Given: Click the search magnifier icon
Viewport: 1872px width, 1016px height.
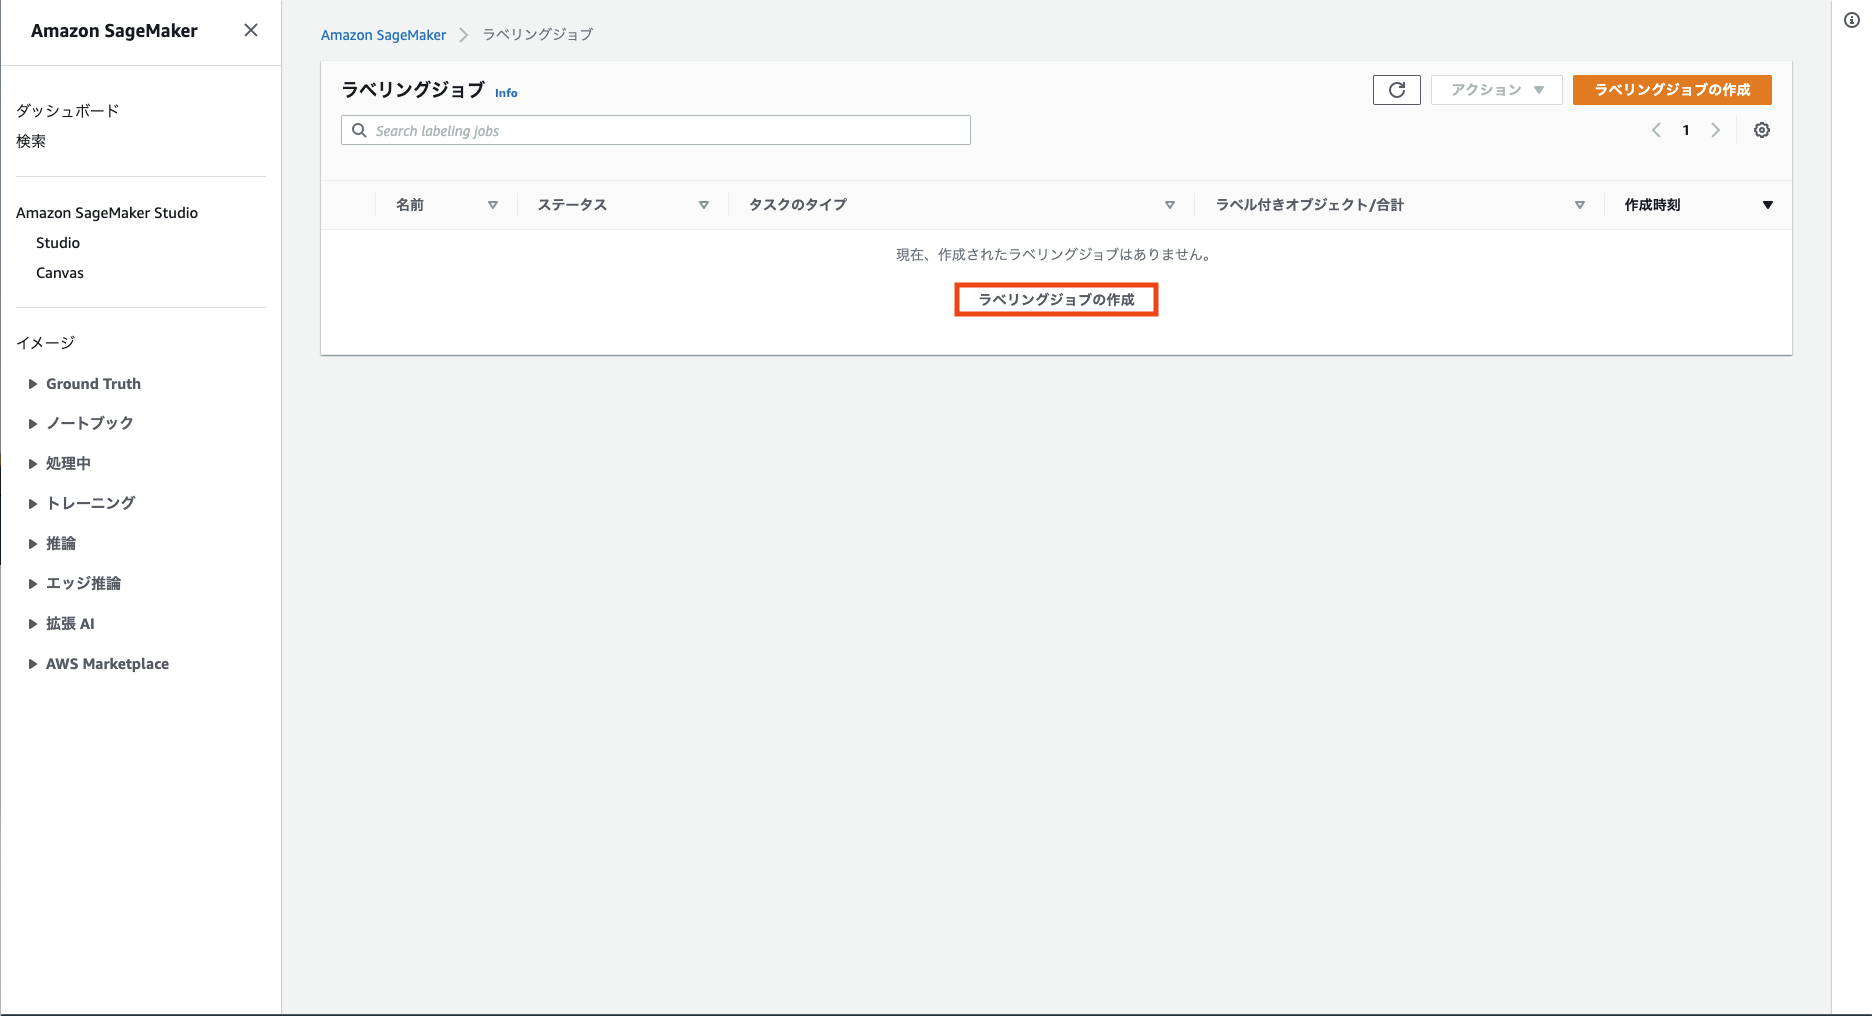Looking at the screenshot, I should click(359, 130).
